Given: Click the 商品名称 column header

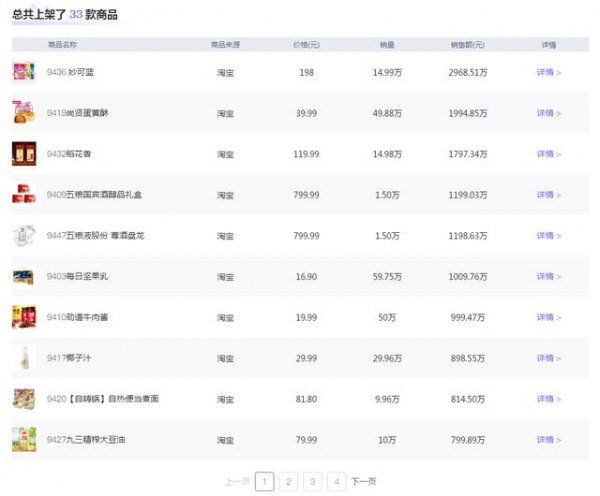Looking at the screenshot, I should coord(62,45).
